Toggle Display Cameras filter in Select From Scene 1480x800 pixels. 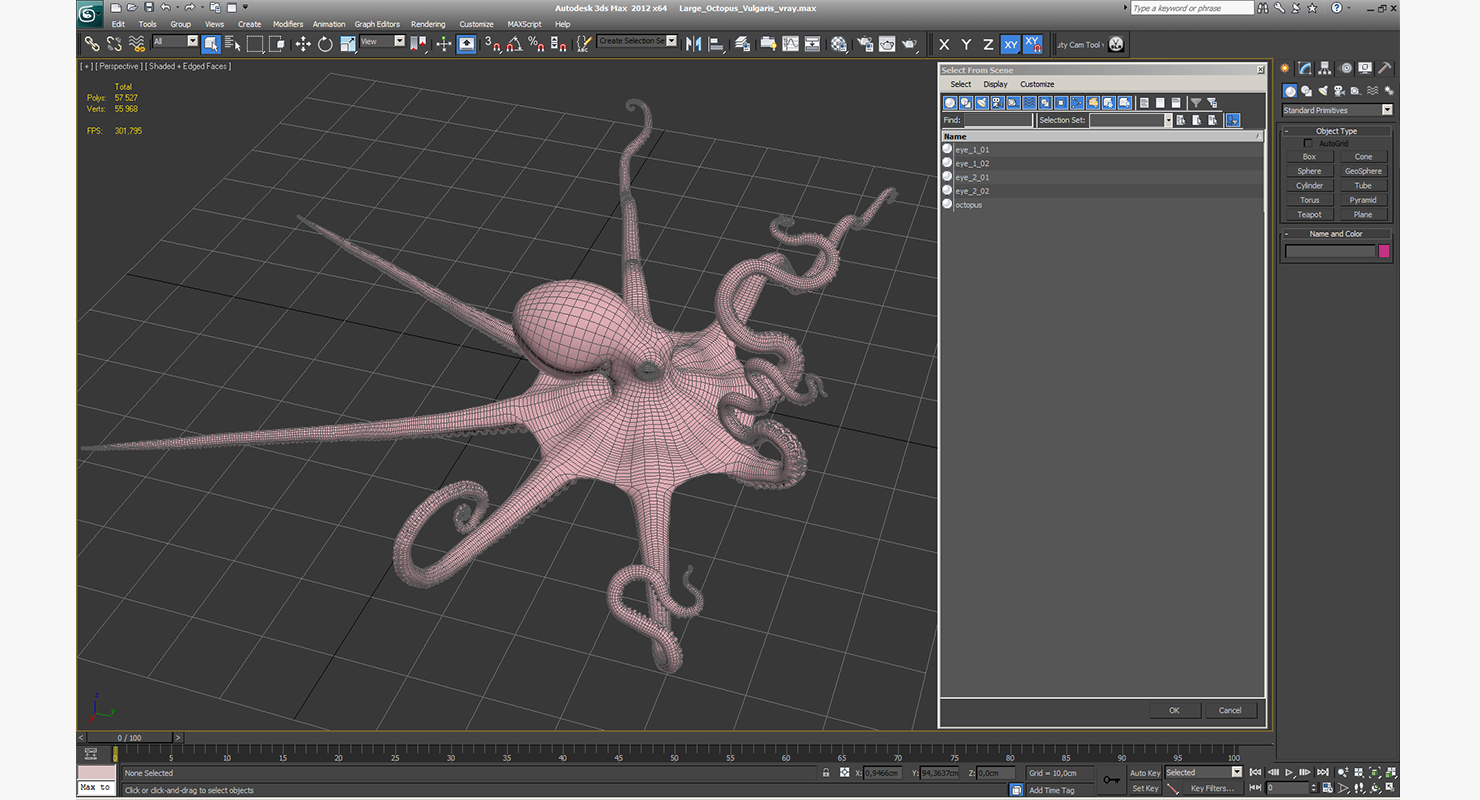(998, 102)
